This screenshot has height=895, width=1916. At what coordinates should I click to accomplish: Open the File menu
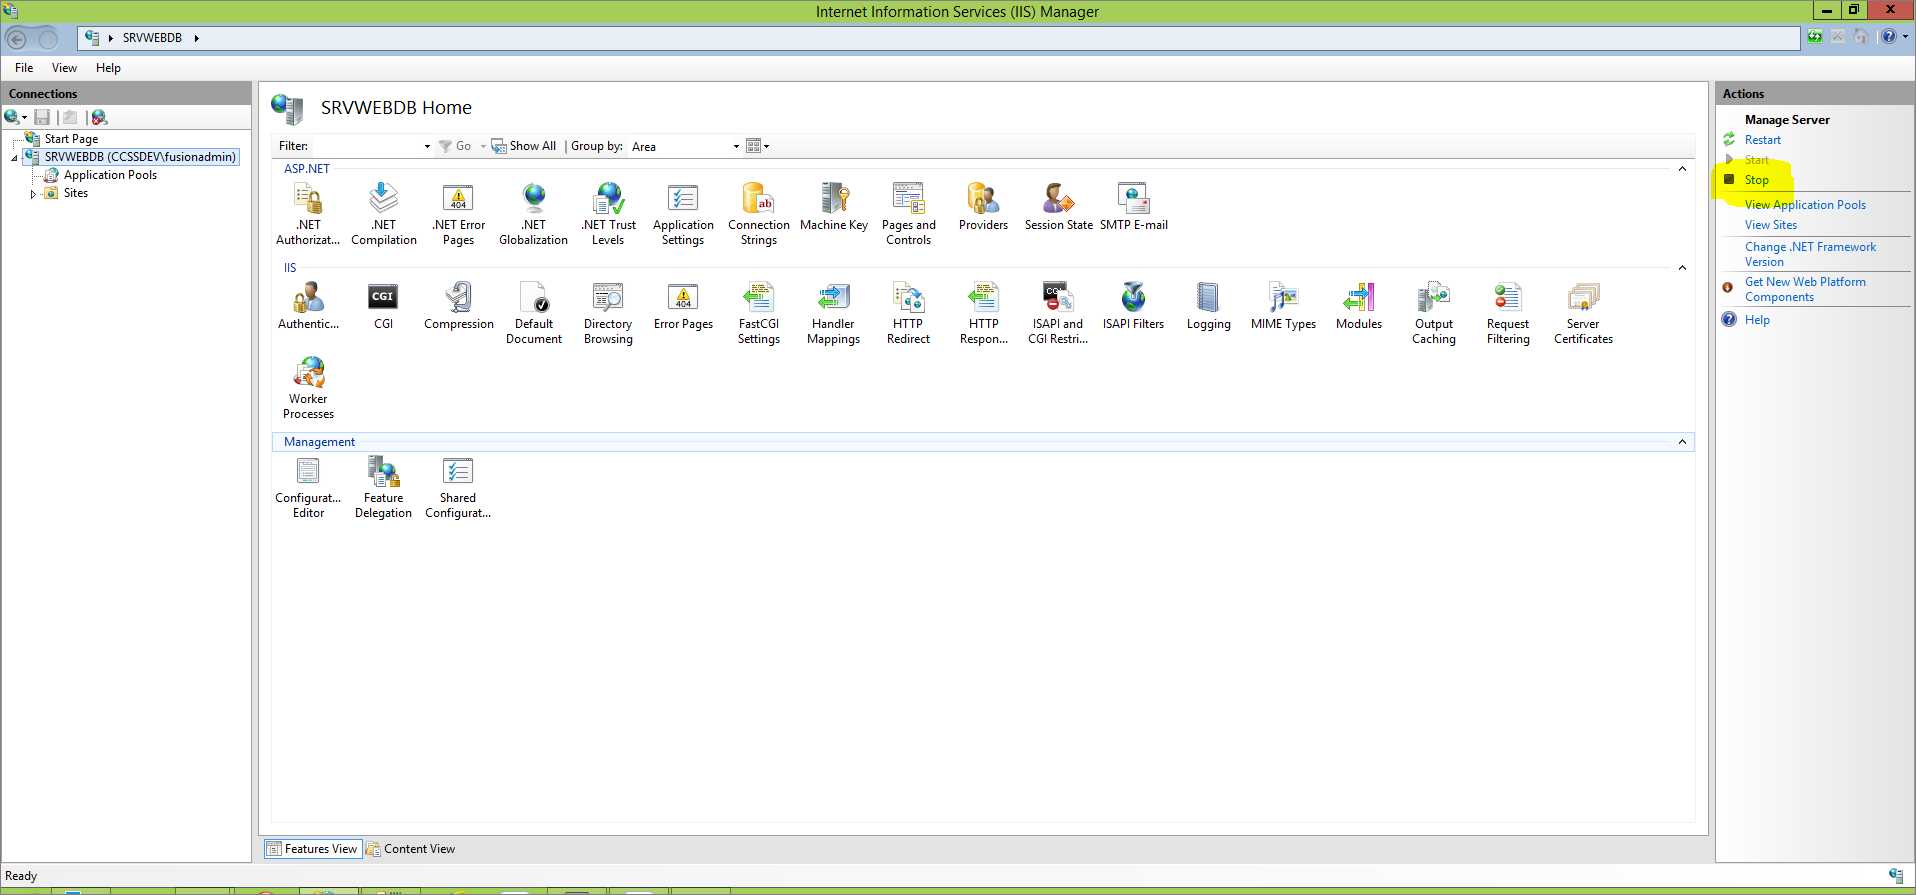coord(24,68)
